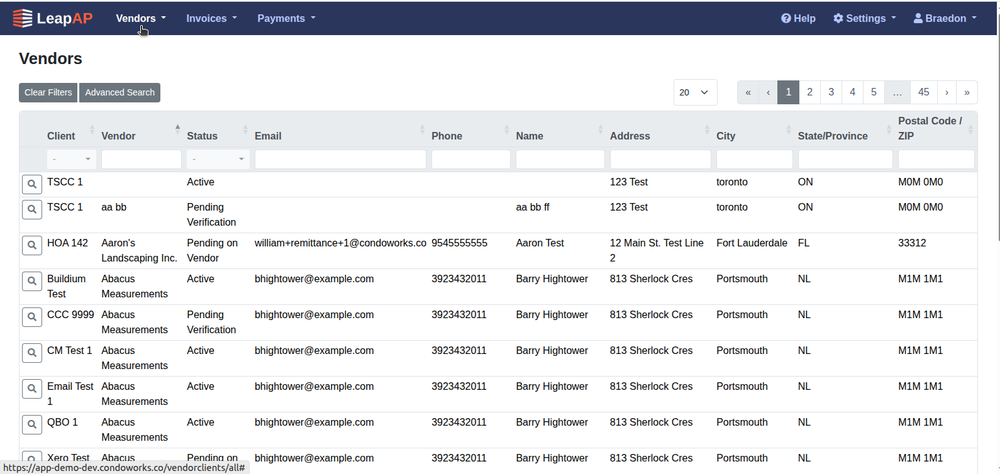View details for QBO 1 row
1000x474 pixels.
32,424
